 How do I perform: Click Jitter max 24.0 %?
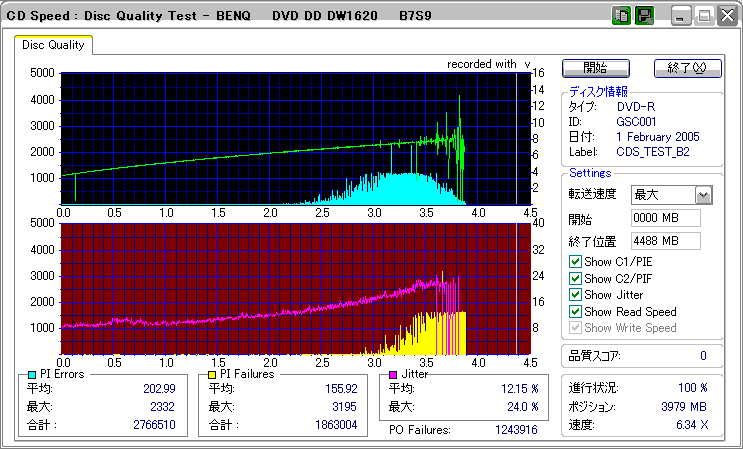coord(522,407)
